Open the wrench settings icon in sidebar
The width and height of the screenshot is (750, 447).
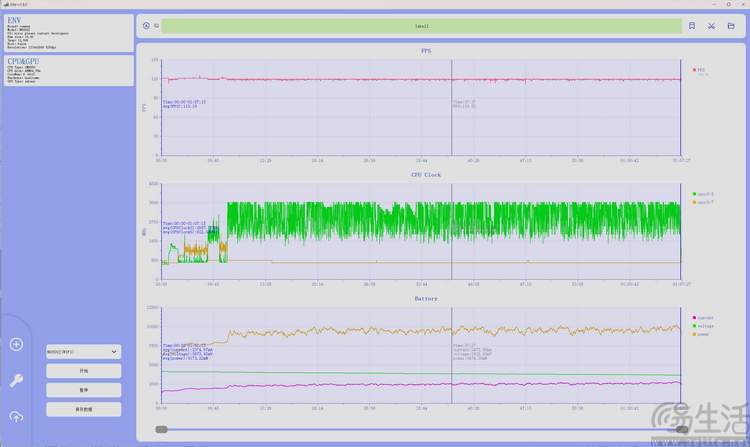(16, 380)
